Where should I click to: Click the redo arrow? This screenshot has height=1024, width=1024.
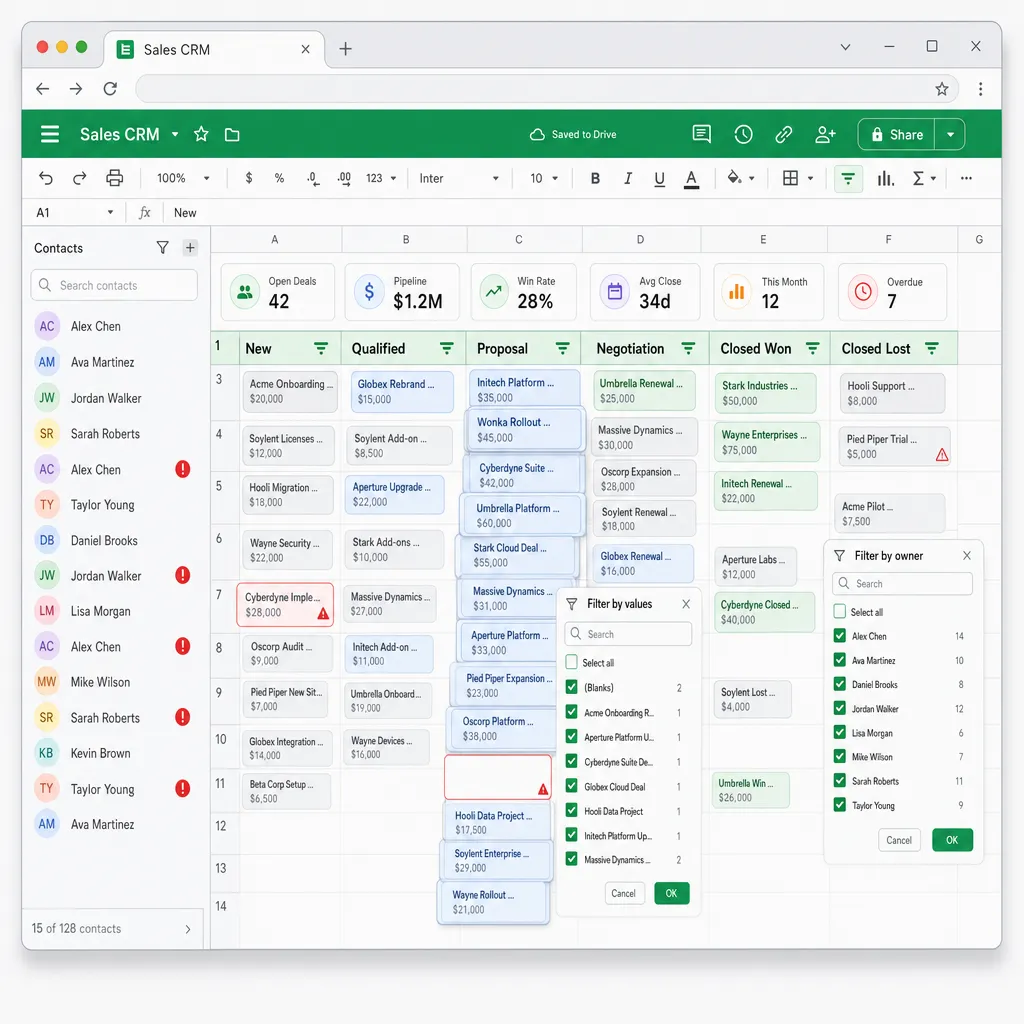coord(80,178)
